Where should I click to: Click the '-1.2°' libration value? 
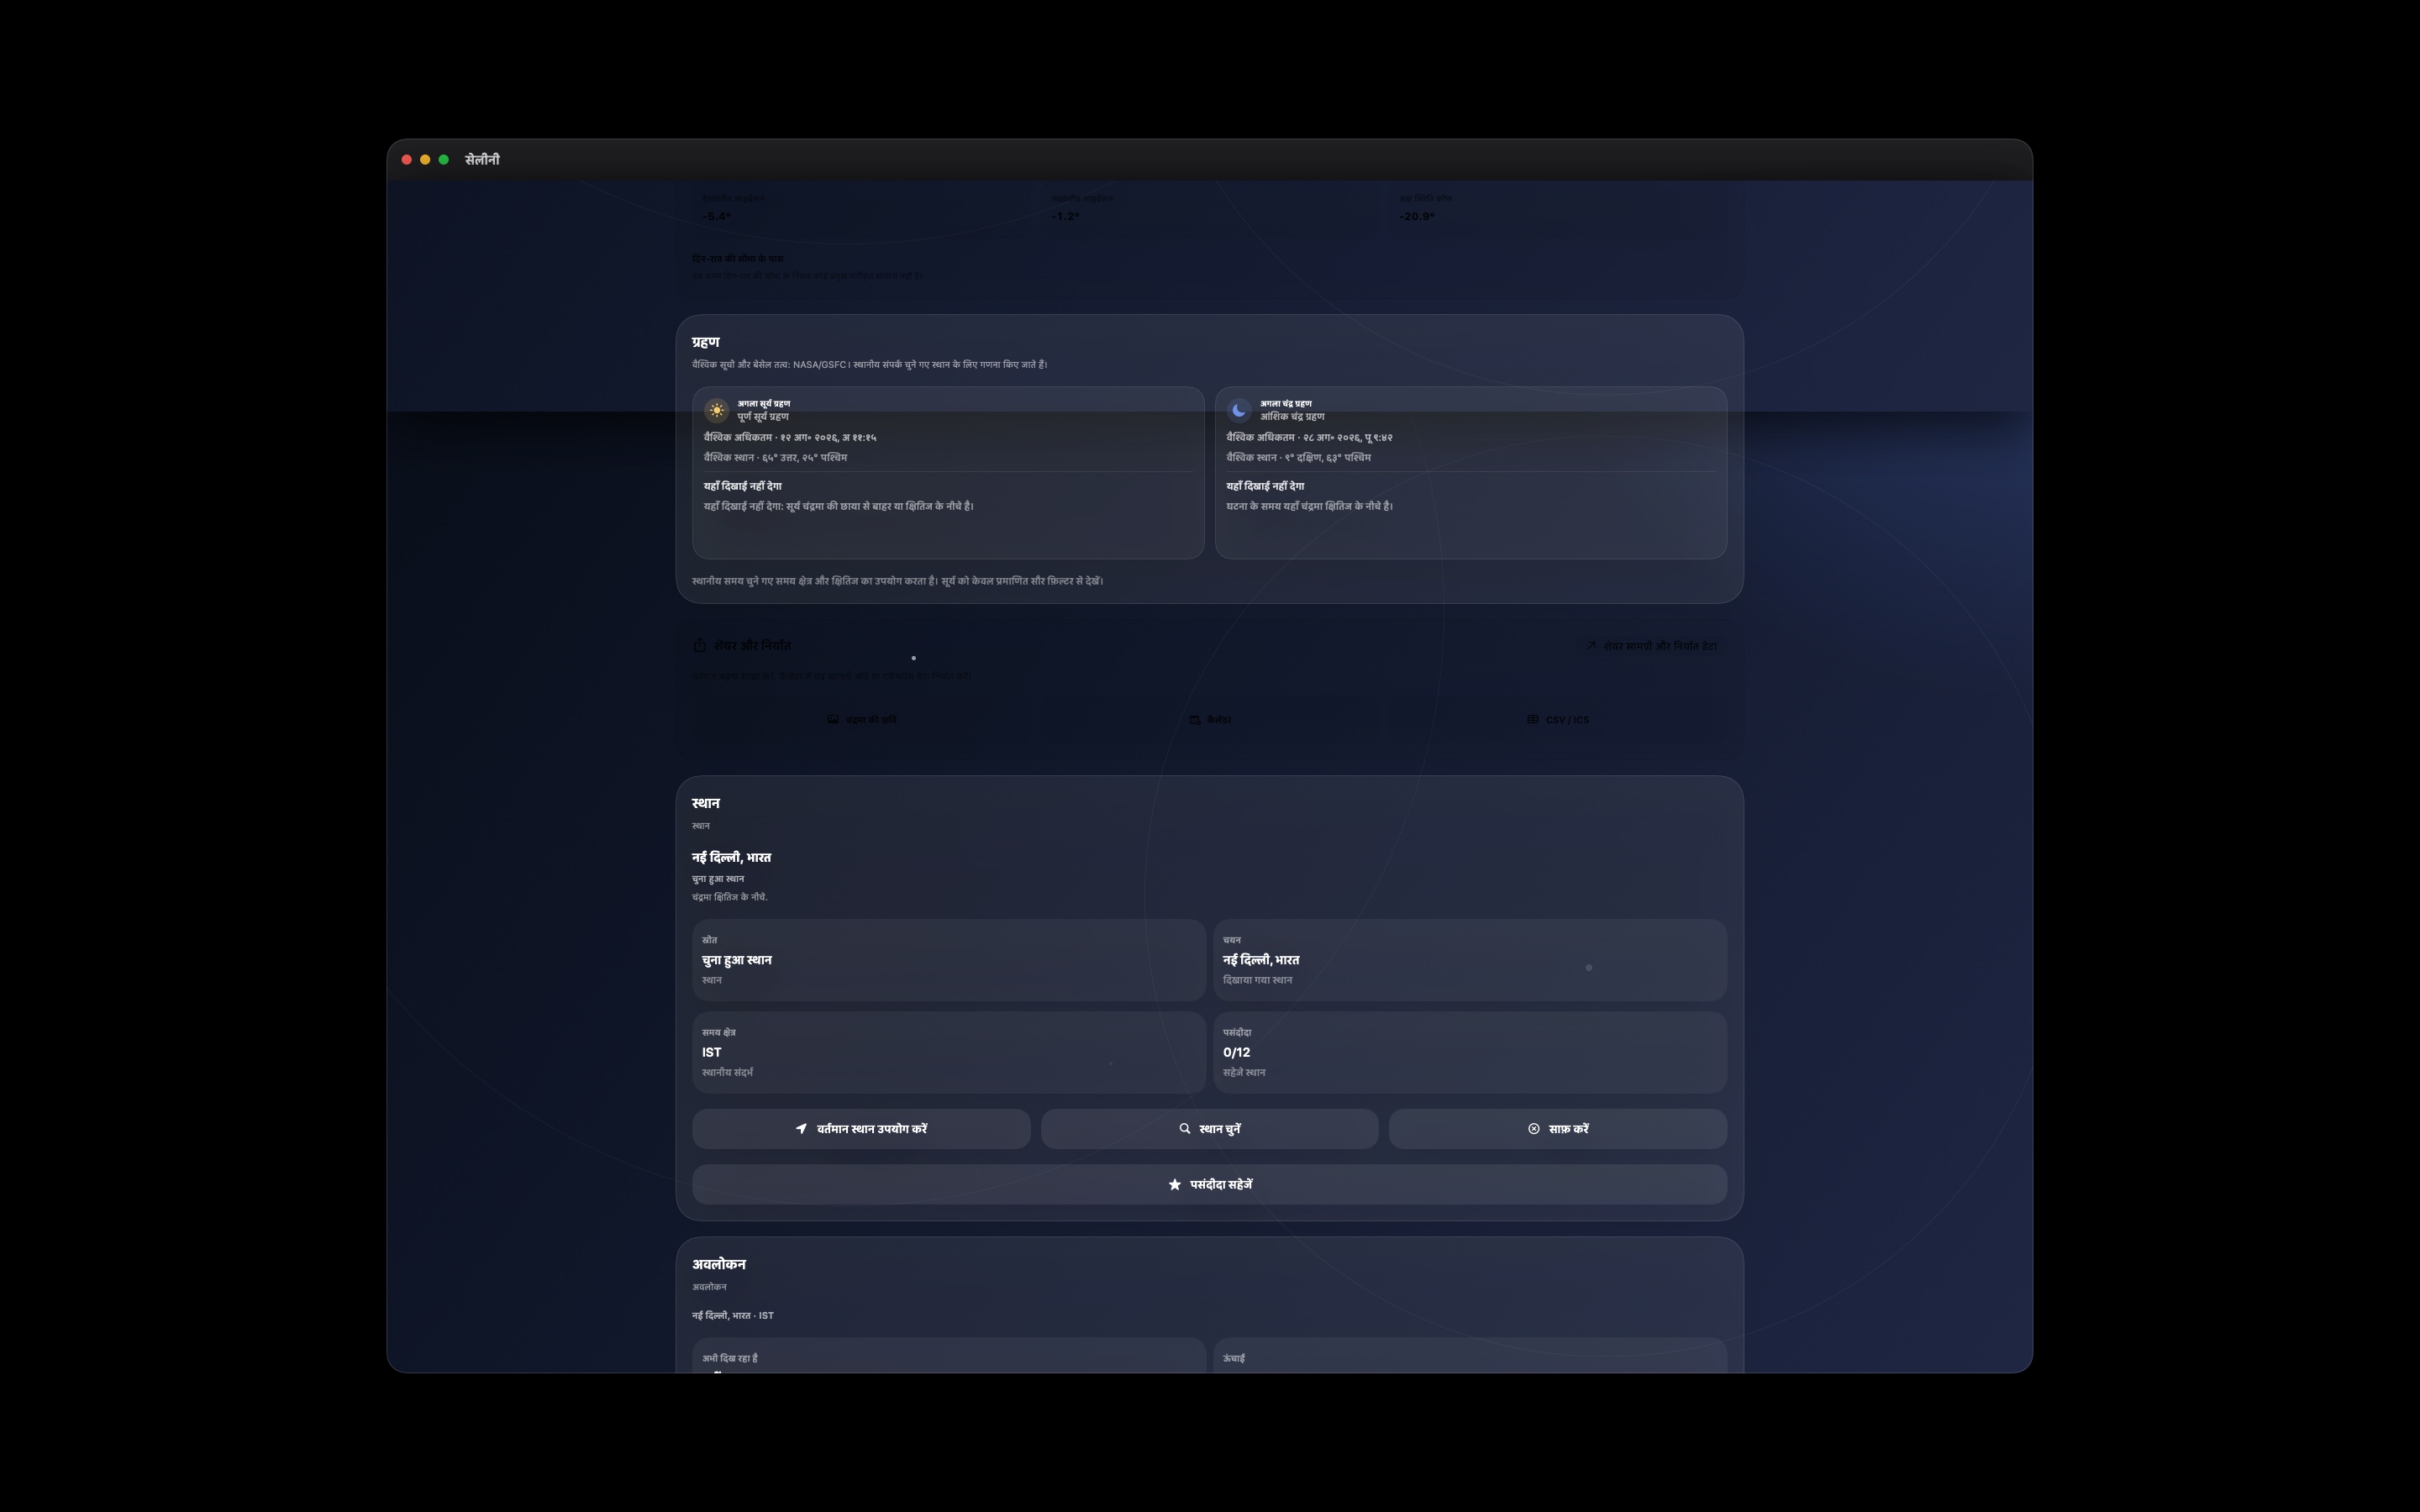pos(1065,217)
